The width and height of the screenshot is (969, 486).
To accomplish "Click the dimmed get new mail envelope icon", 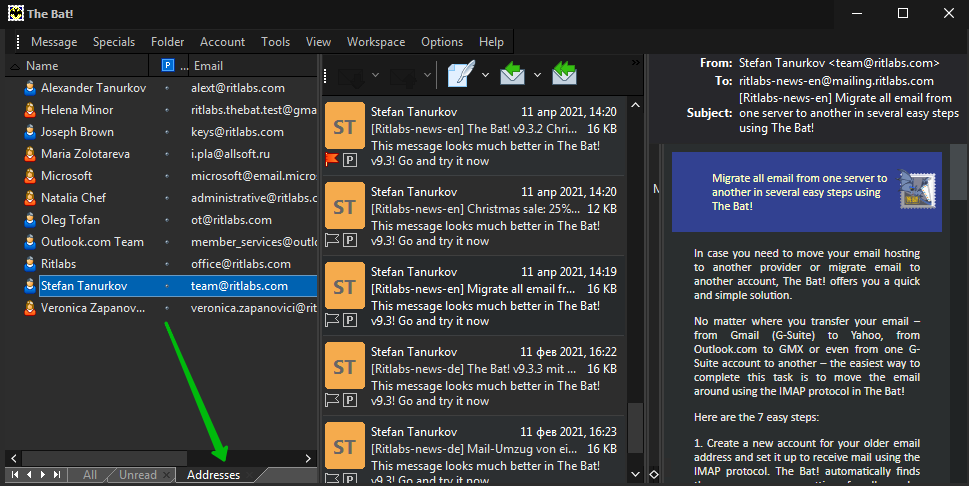I will [x=350, y=76].
